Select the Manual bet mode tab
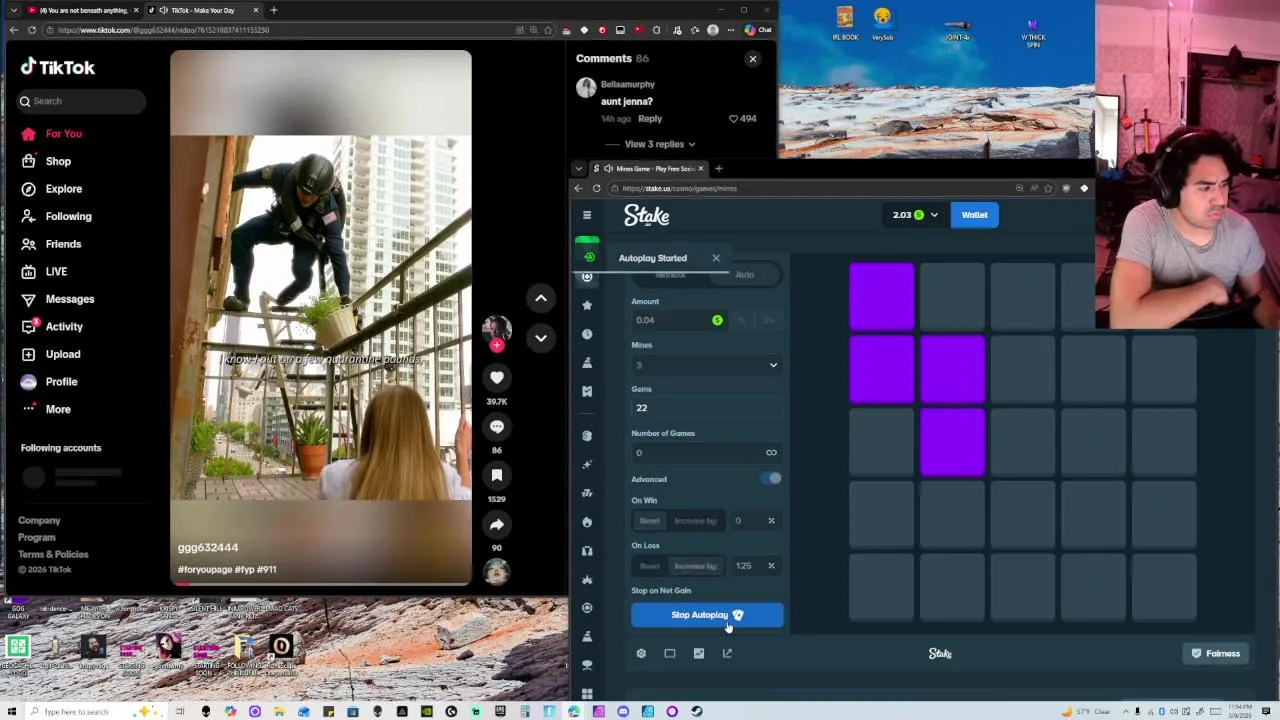Image resolution: width=1280 pixels, height=720 pixels. tap(671, 275)
